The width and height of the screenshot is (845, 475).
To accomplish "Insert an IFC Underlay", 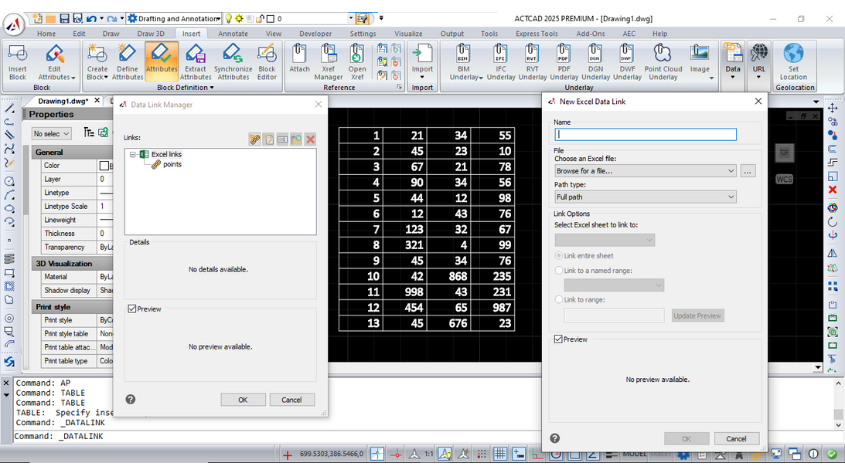I will tap(501, 62).
